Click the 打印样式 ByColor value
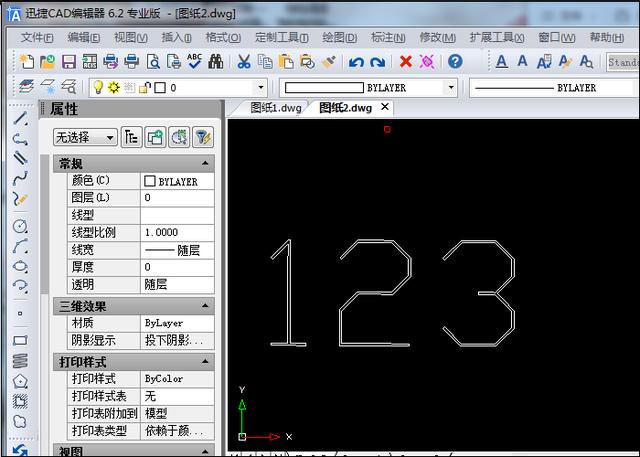Viewport: 640px width, 457px height. [x=177, y=379]
